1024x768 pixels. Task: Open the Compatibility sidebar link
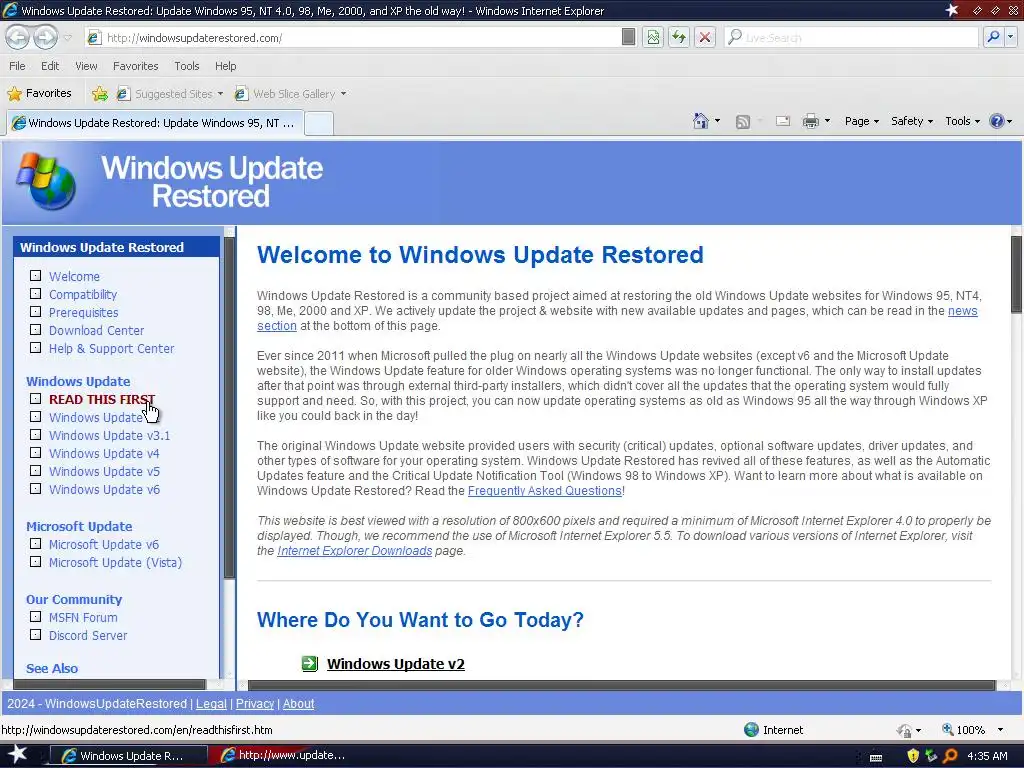click(83, 295)
